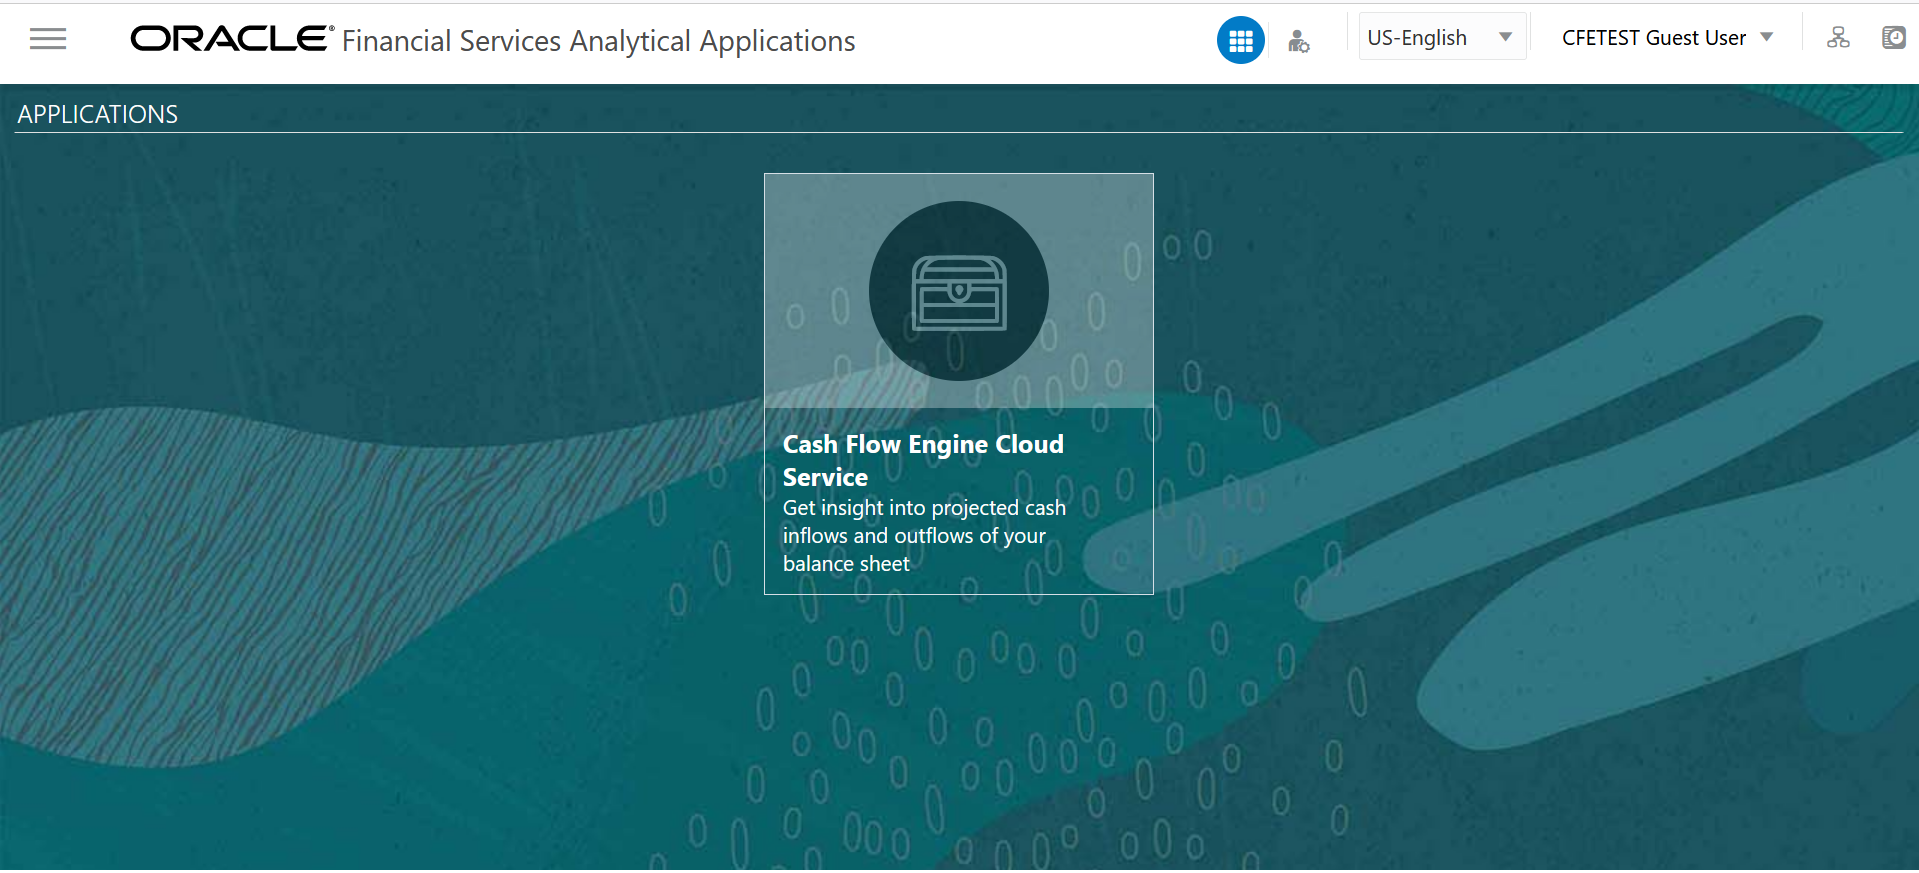Click the recent history clock icon
The width and height of the screenshot is (1919, 873).
(1893, 38)
